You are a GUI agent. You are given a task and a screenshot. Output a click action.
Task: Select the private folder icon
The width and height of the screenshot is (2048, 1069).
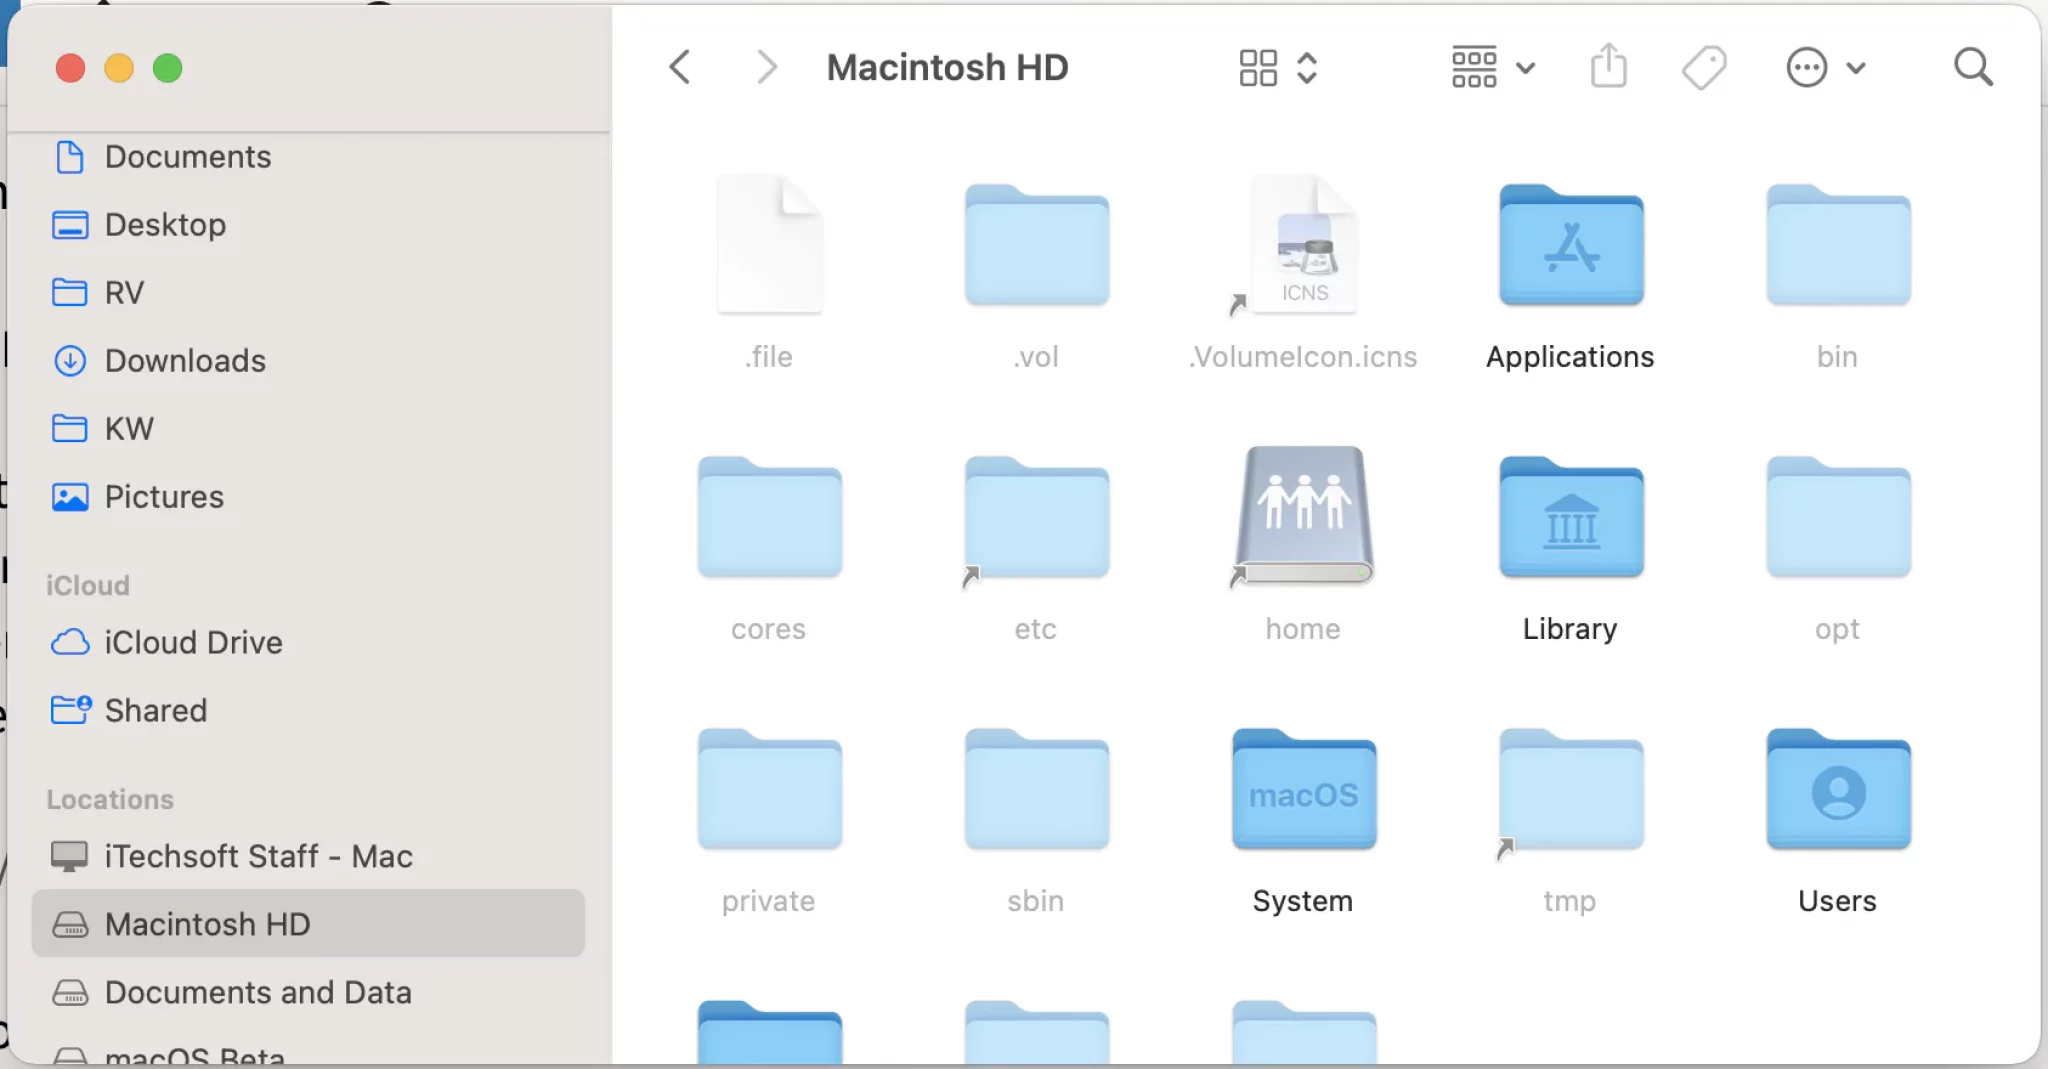click(770, 789)
